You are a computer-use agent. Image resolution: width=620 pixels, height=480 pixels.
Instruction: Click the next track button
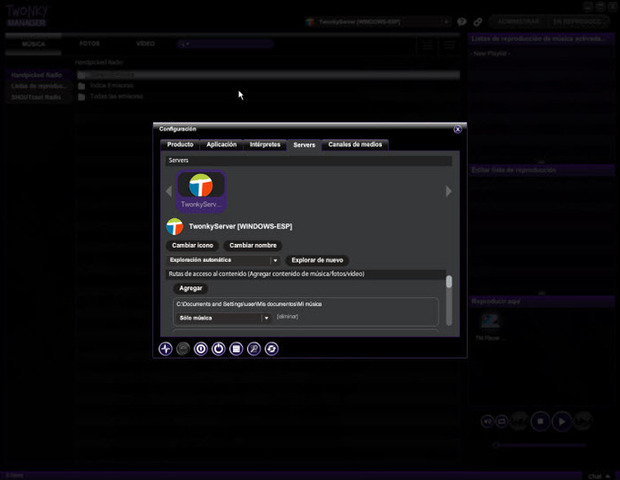click(x=582, y=421)
